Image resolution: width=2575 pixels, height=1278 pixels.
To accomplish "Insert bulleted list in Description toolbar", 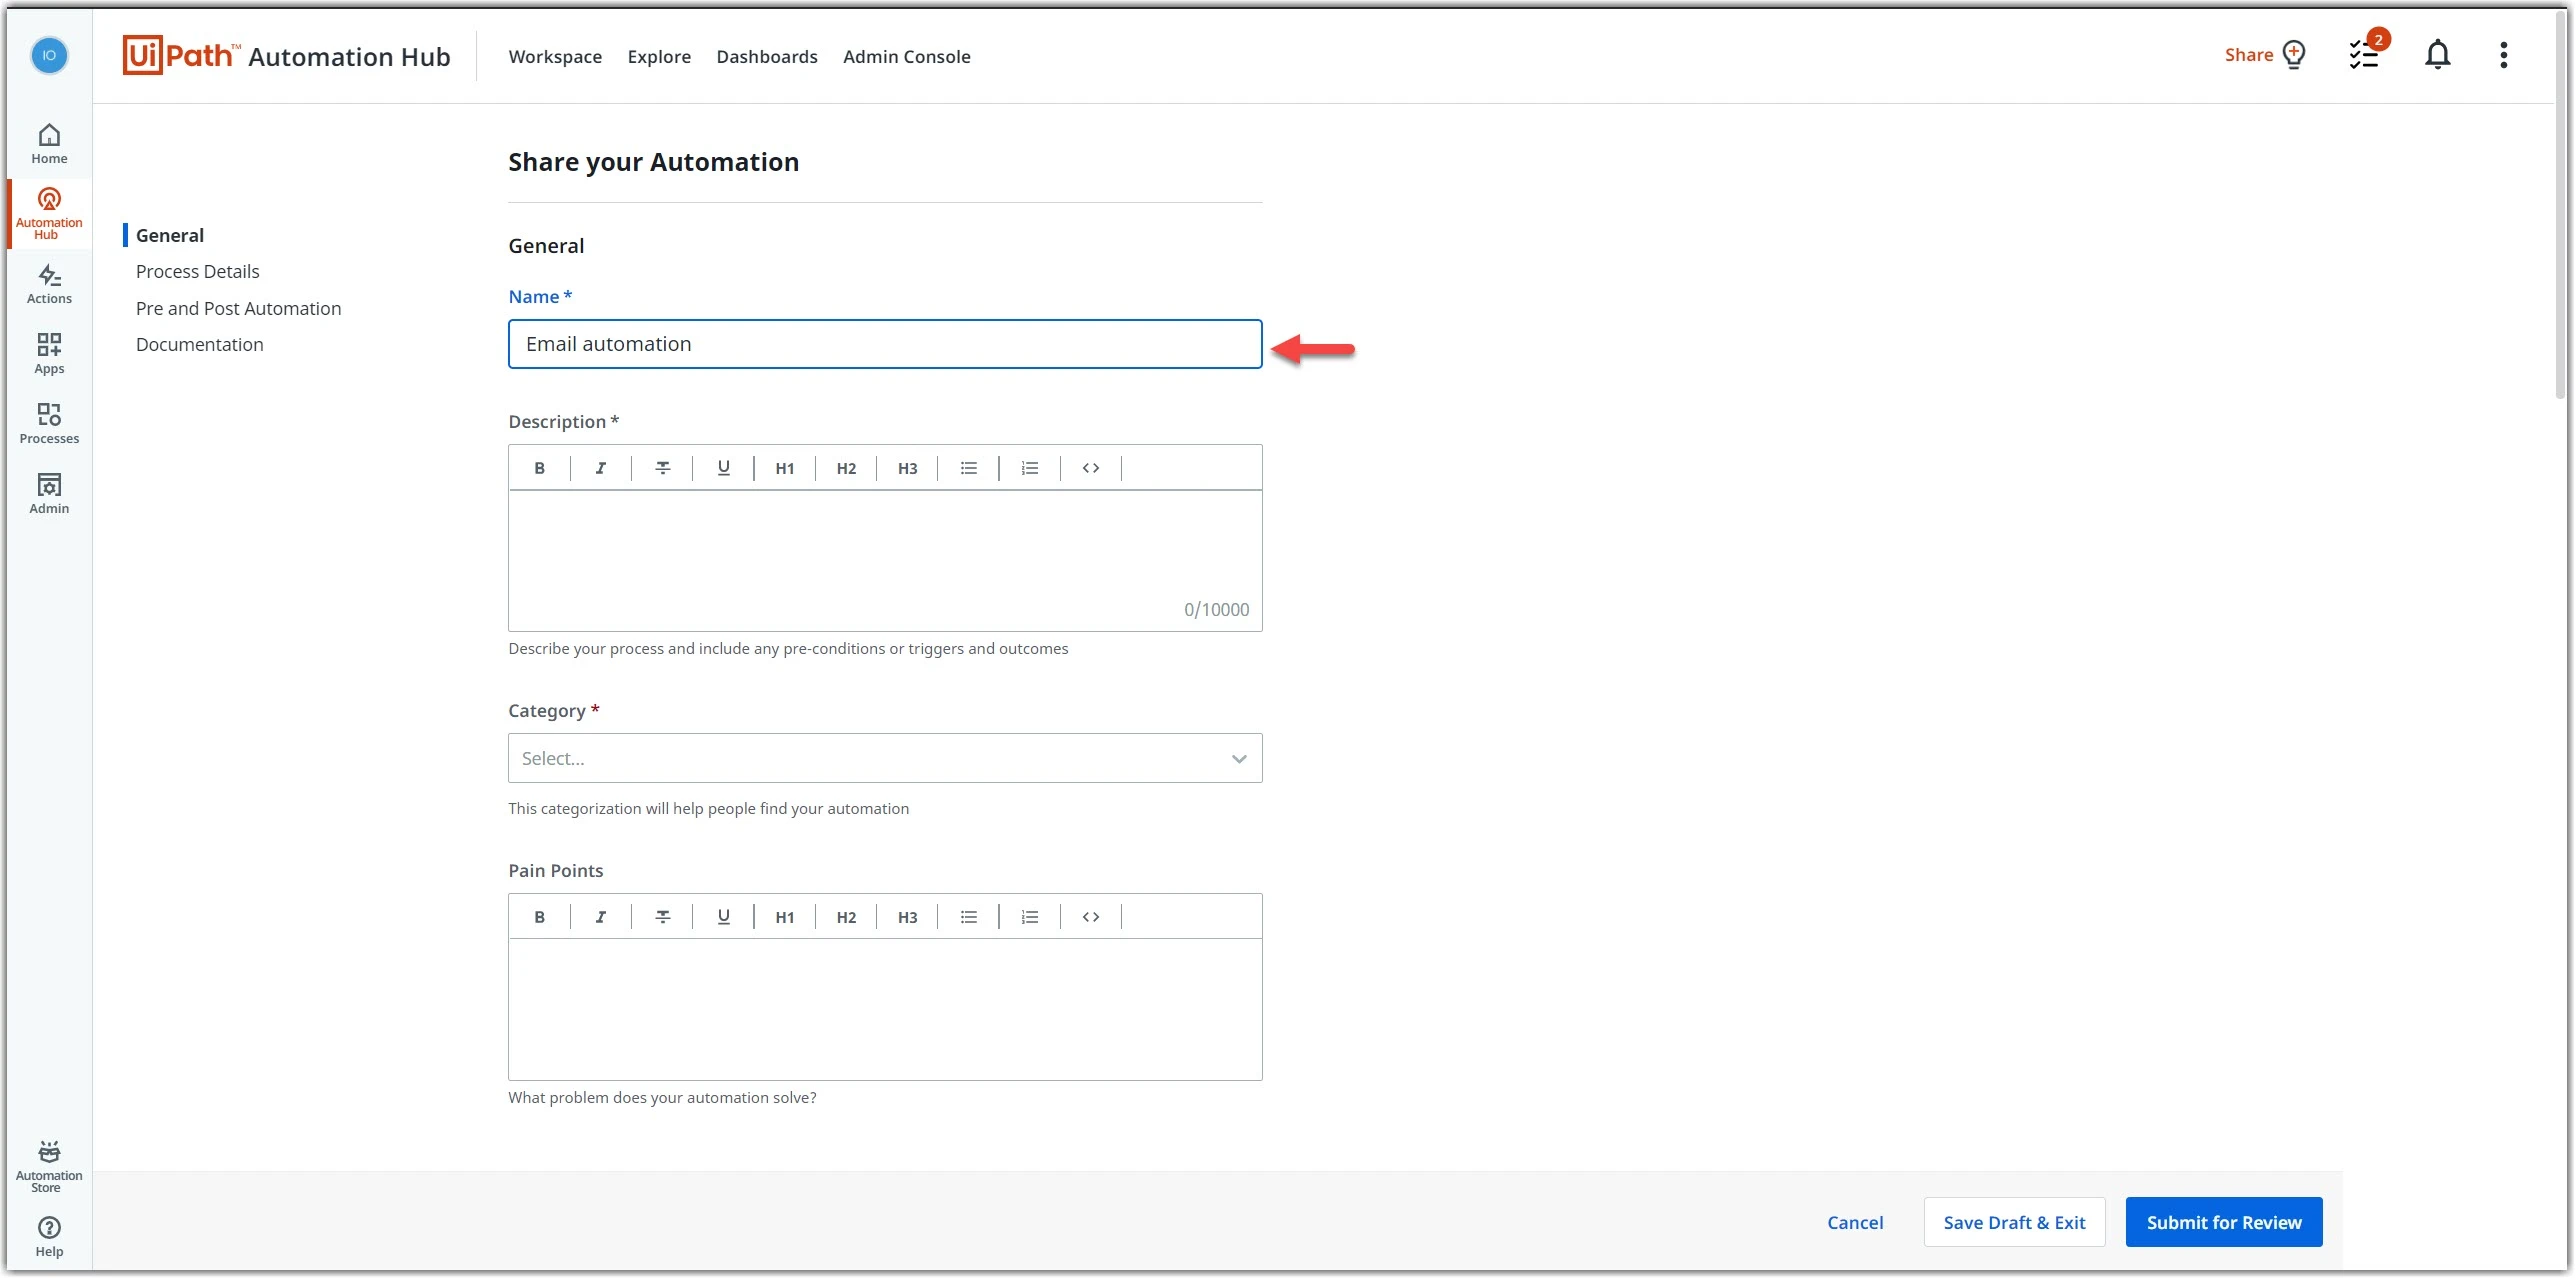I will 968,468.
